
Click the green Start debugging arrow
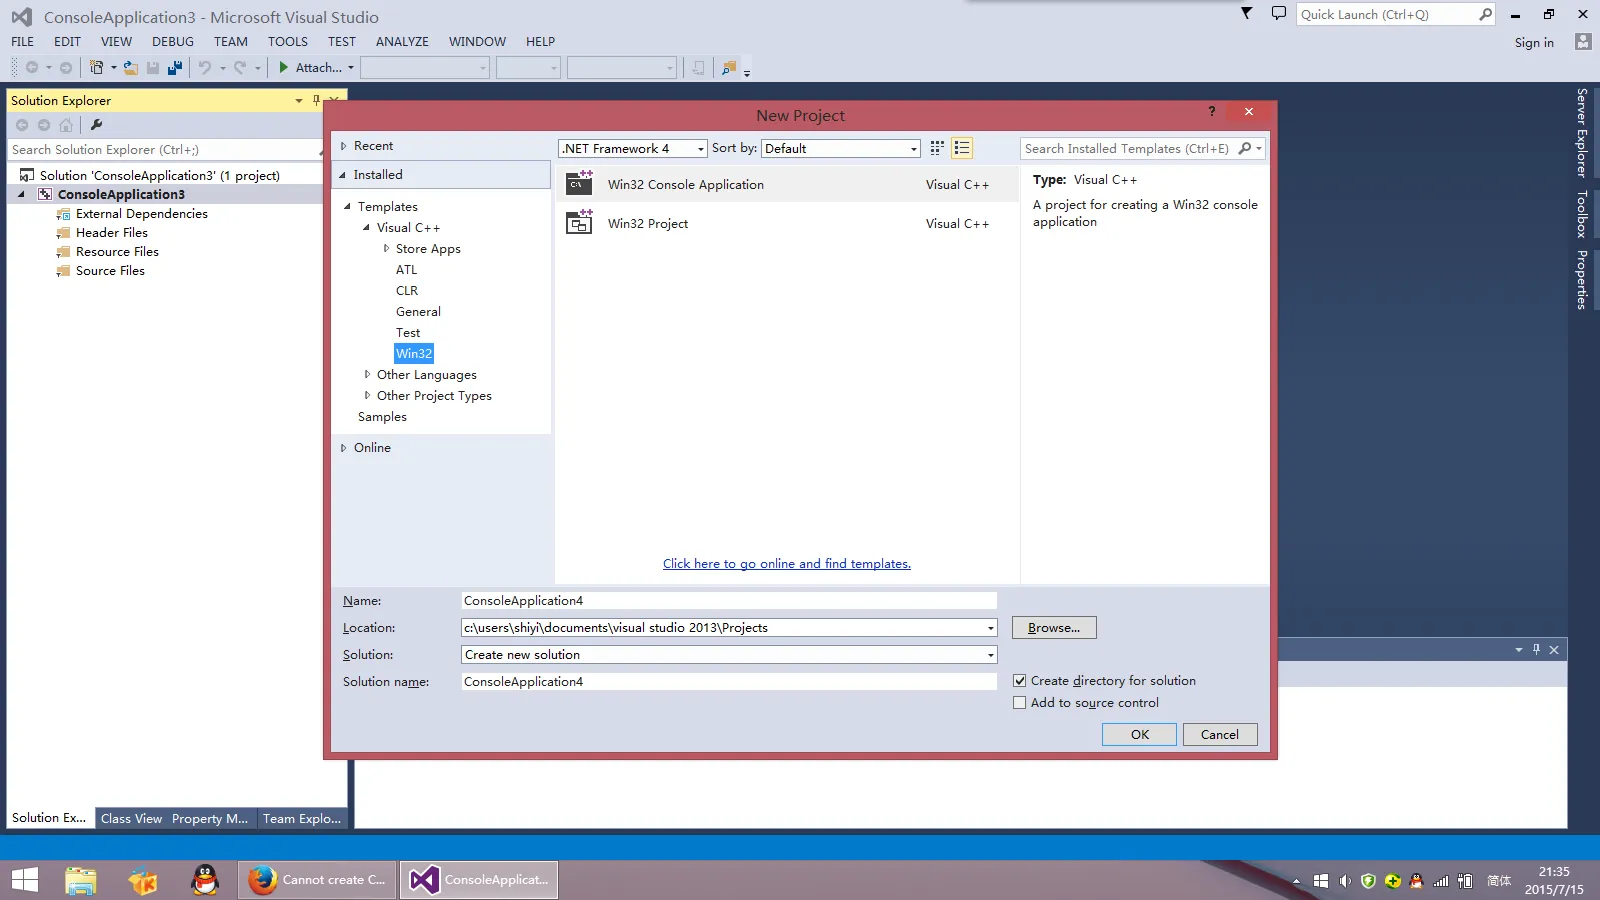click(x=284, y=67)
